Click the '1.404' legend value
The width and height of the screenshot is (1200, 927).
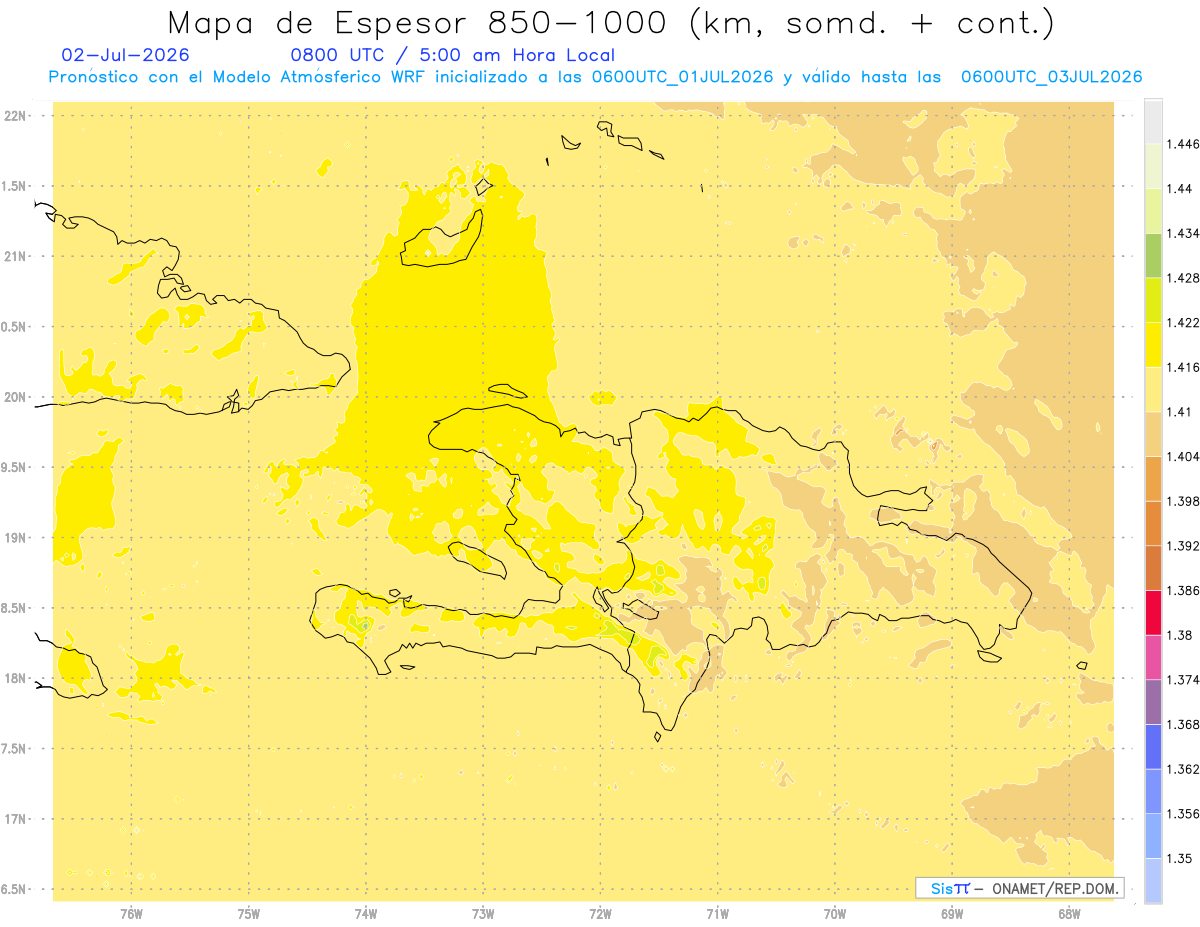(1183, 457)
